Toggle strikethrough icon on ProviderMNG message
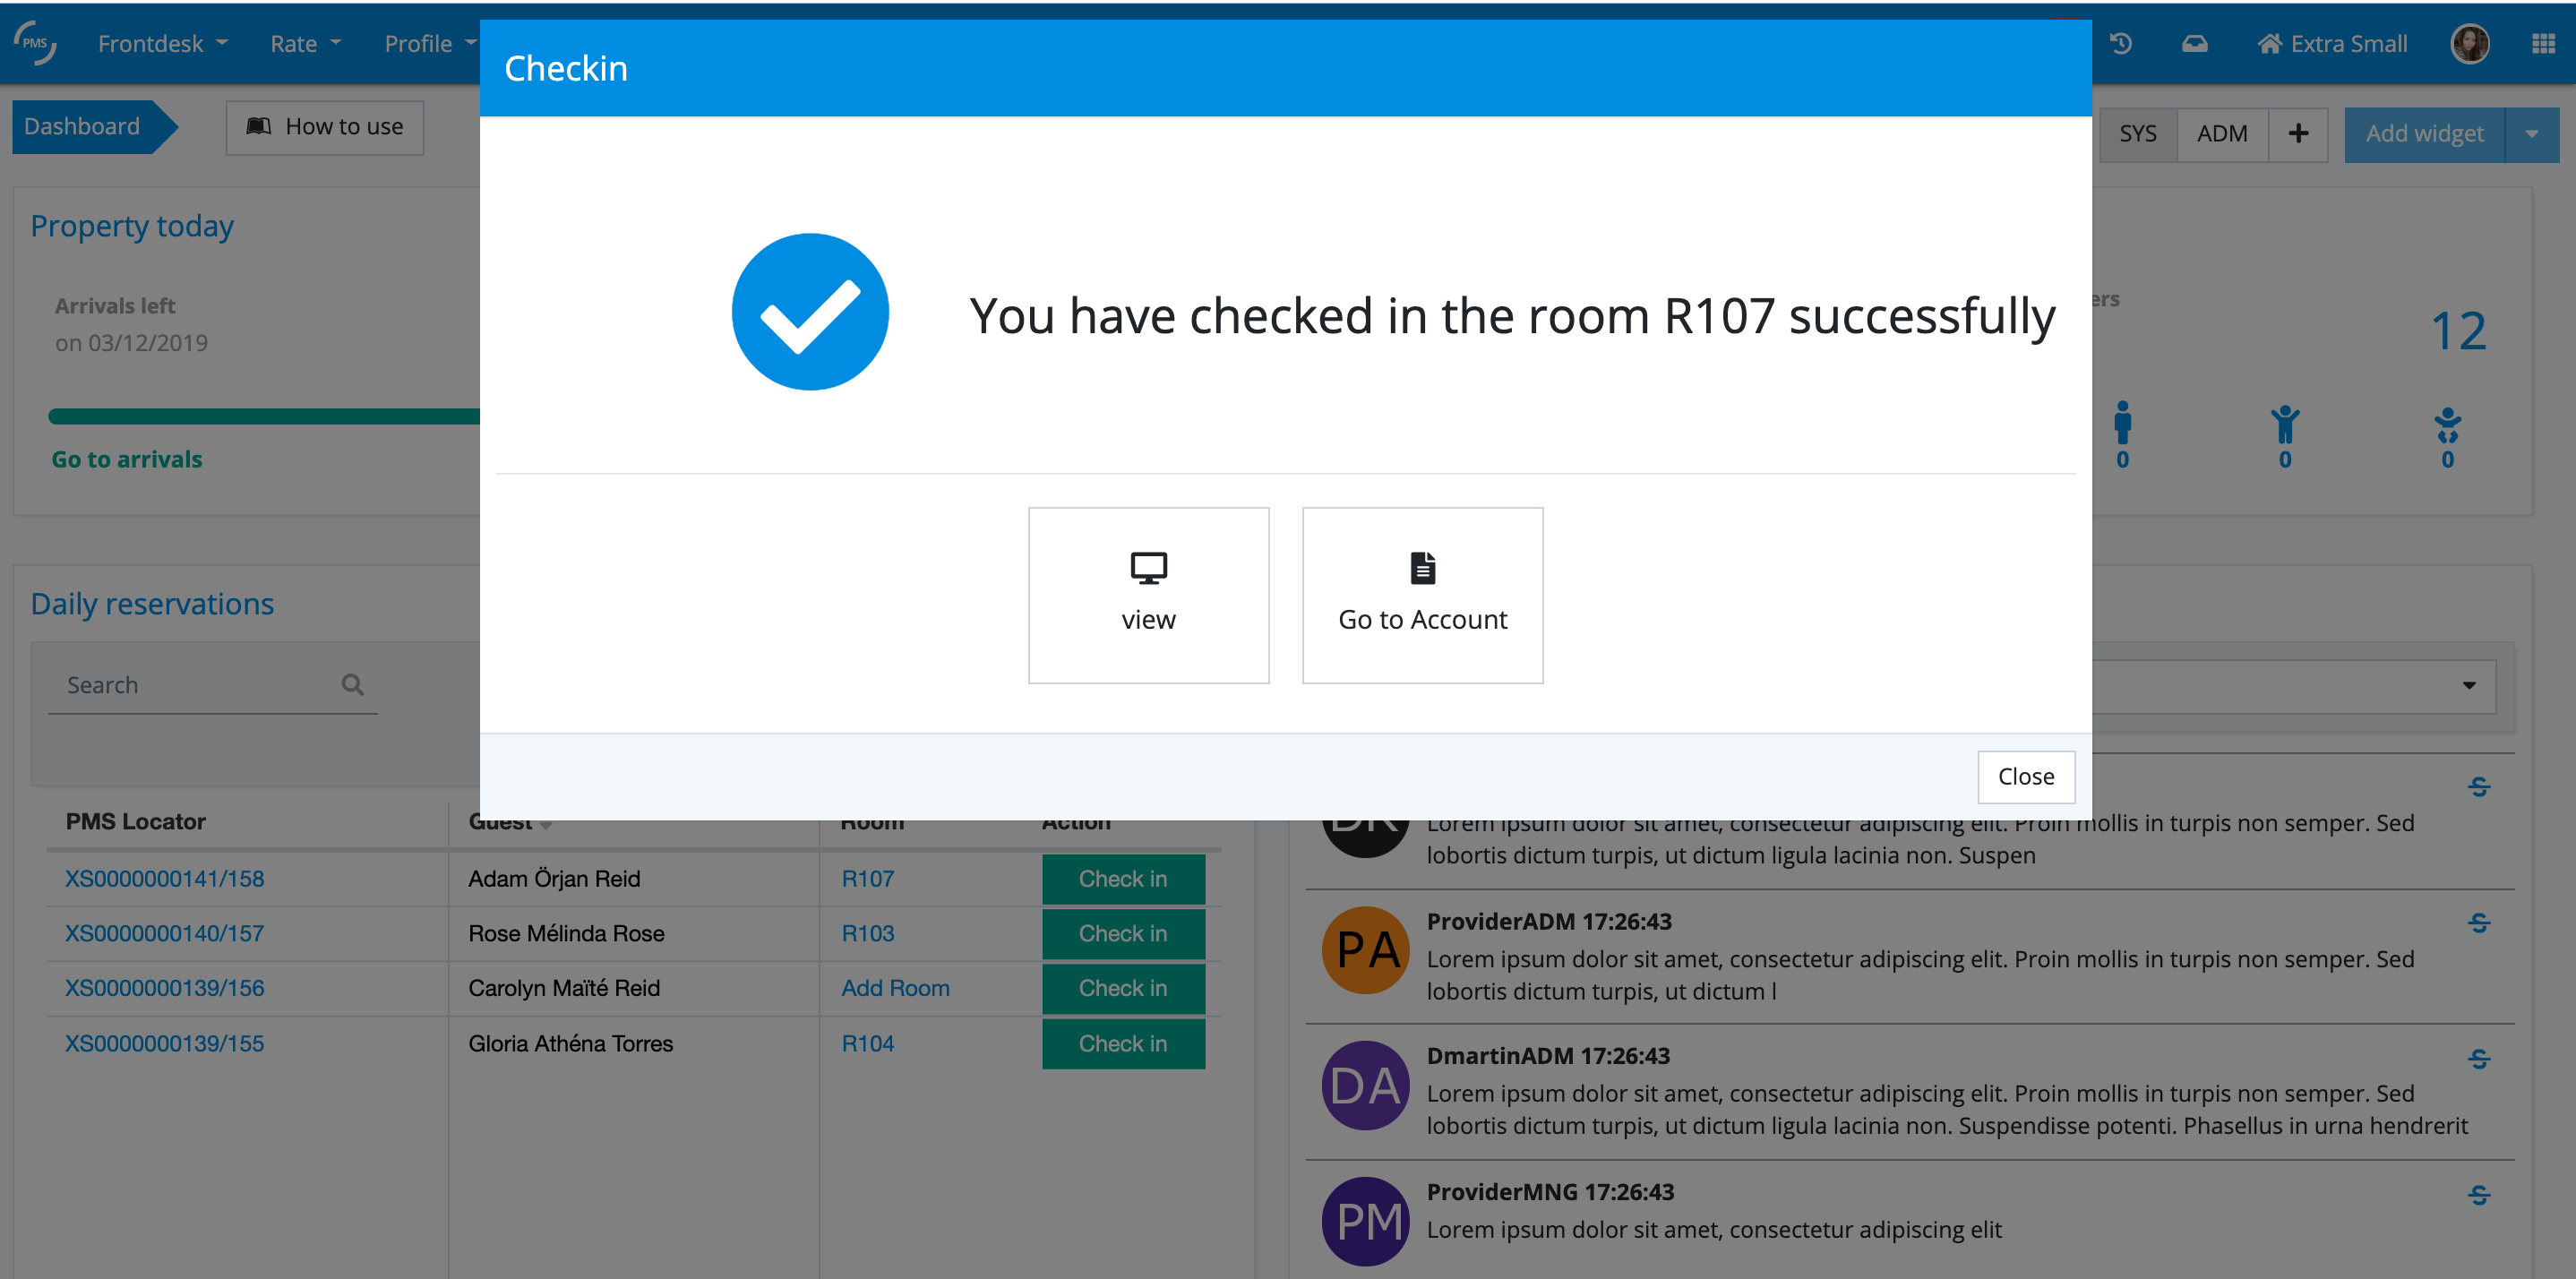Viewport: 2576px width, 1279px height. point(2478,1194)
